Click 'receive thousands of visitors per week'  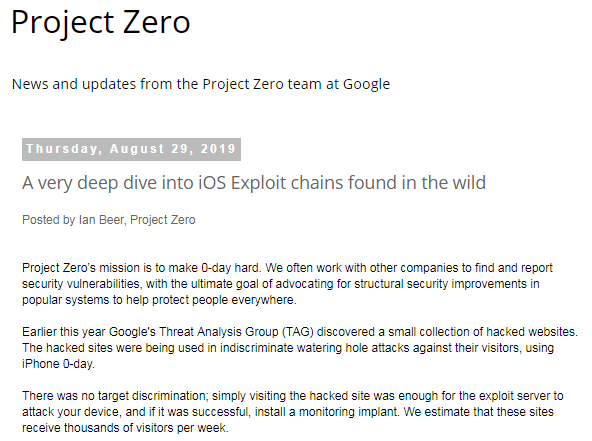[x=124, y=428]
